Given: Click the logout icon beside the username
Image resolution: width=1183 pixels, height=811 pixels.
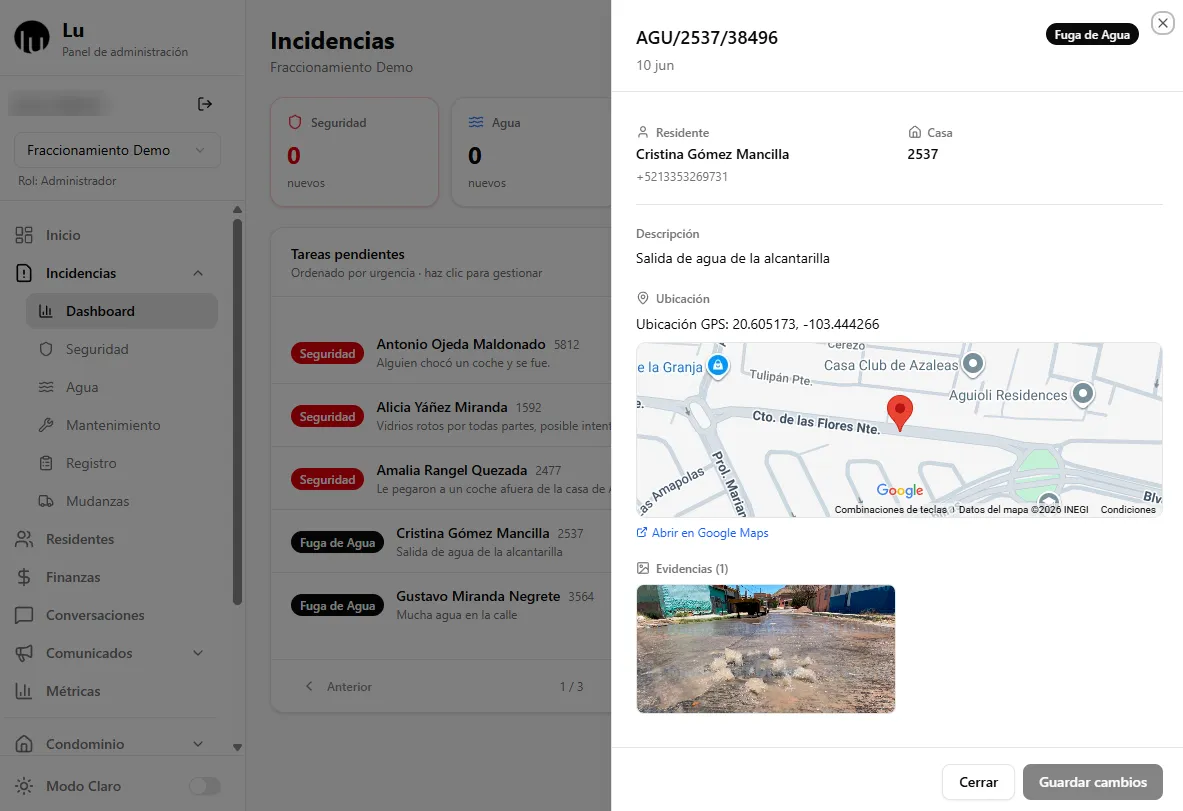Looking at the screenshot, I should (204, 104).
